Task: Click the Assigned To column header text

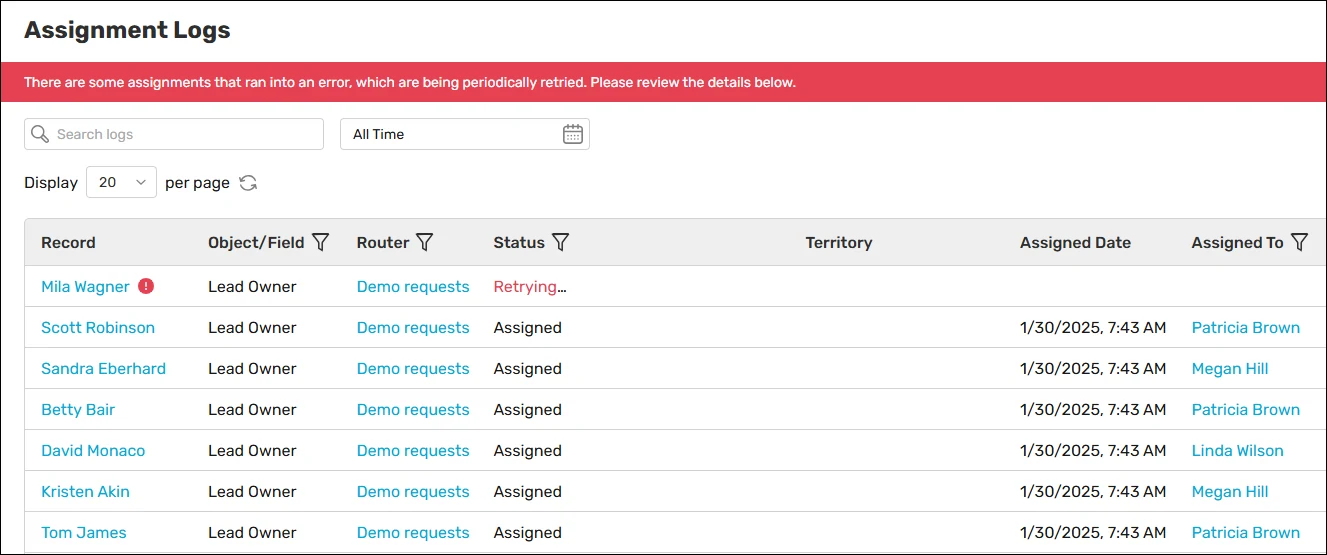Action: tap(1237, 242)
